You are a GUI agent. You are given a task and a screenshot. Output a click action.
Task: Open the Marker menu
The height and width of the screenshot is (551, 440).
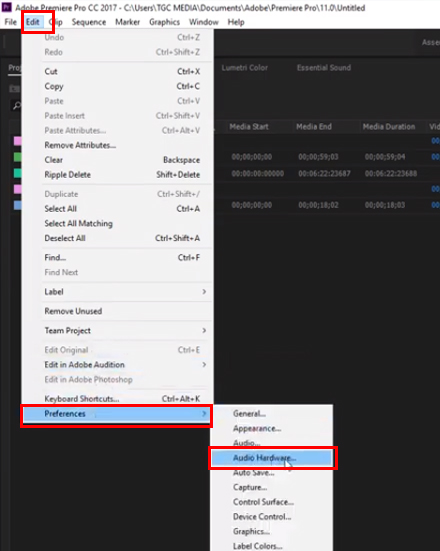coord(127,22)
